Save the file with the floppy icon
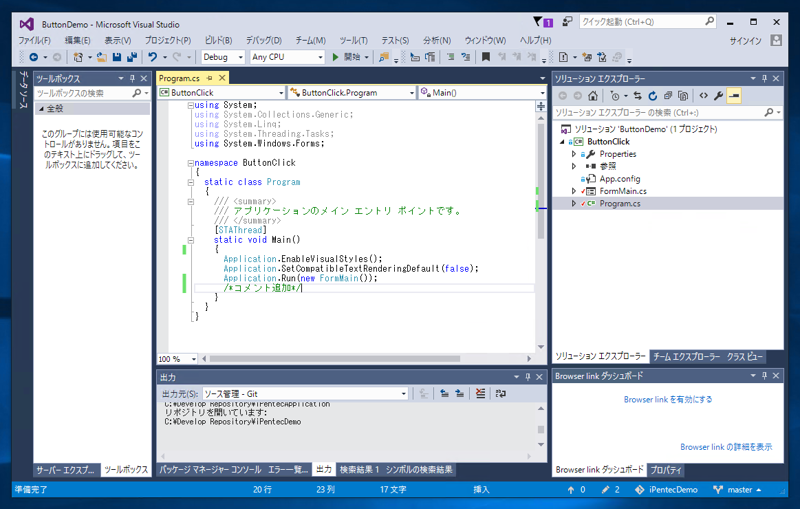Screen dimensions: 800x509 tap(117, 57)
